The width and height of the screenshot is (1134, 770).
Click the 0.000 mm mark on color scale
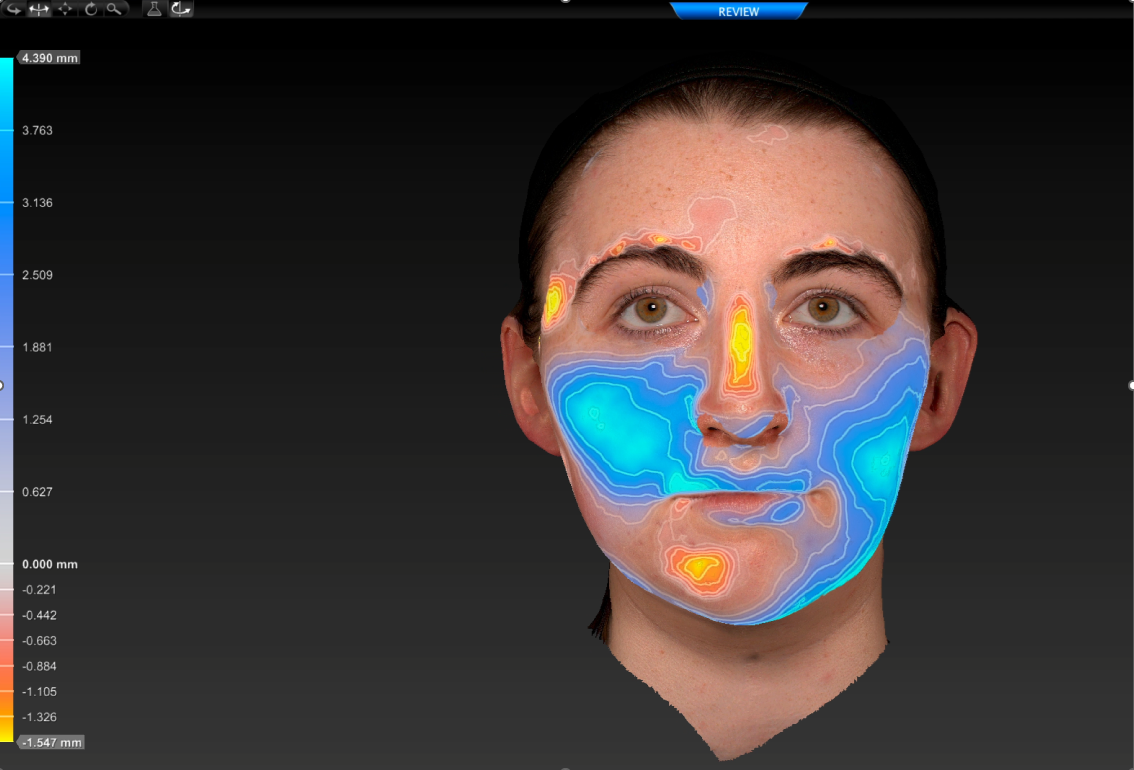coord(49,565)
